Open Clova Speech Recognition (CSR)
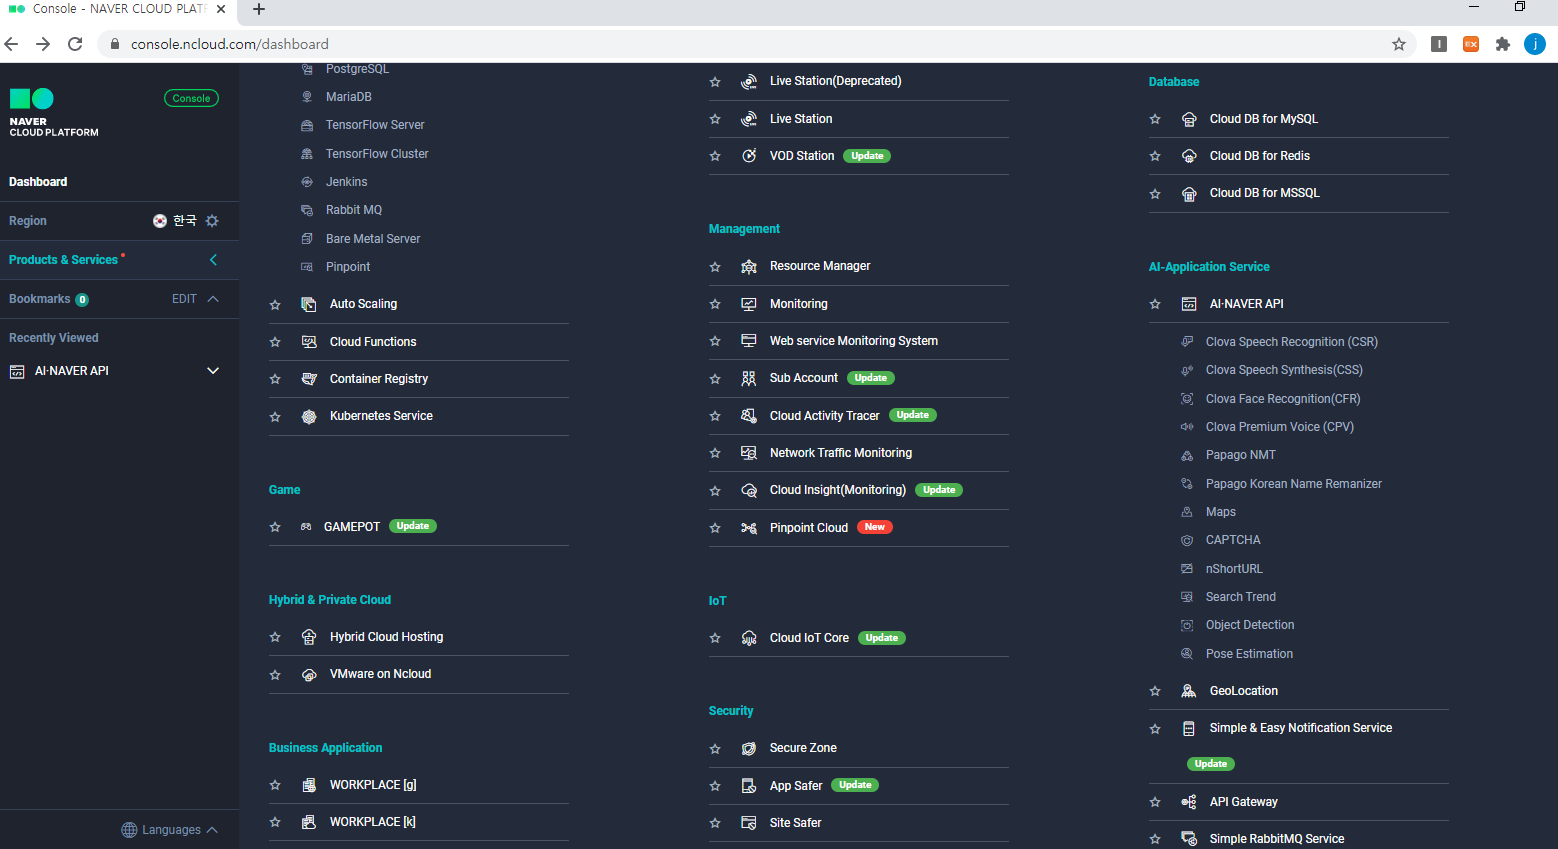Screen dimensions: 1558x849 click(1292, 342)
